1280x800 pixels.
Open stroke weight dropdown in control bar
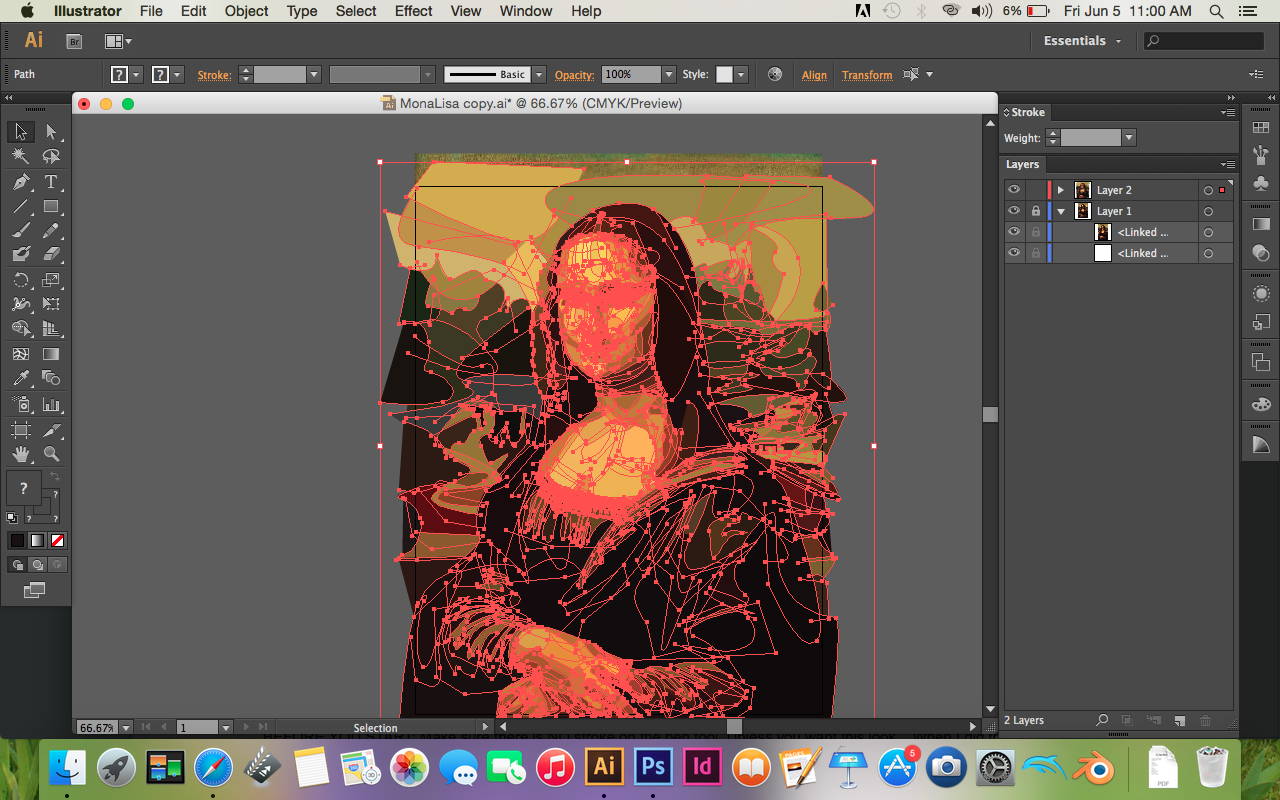click(x=313, y=75)
